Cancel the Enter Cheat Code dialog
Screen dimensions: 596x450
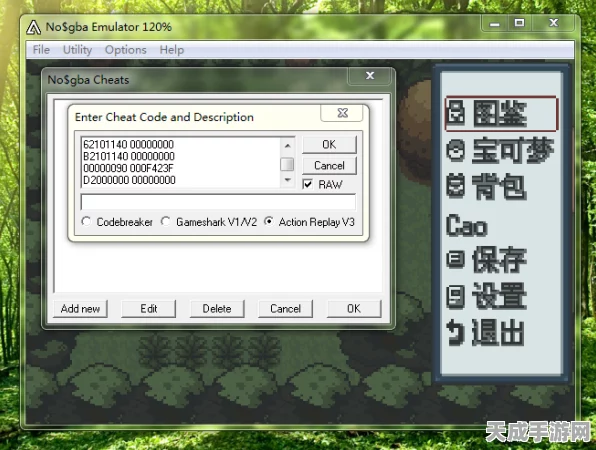pyautogui.click(x=329, y=165)
